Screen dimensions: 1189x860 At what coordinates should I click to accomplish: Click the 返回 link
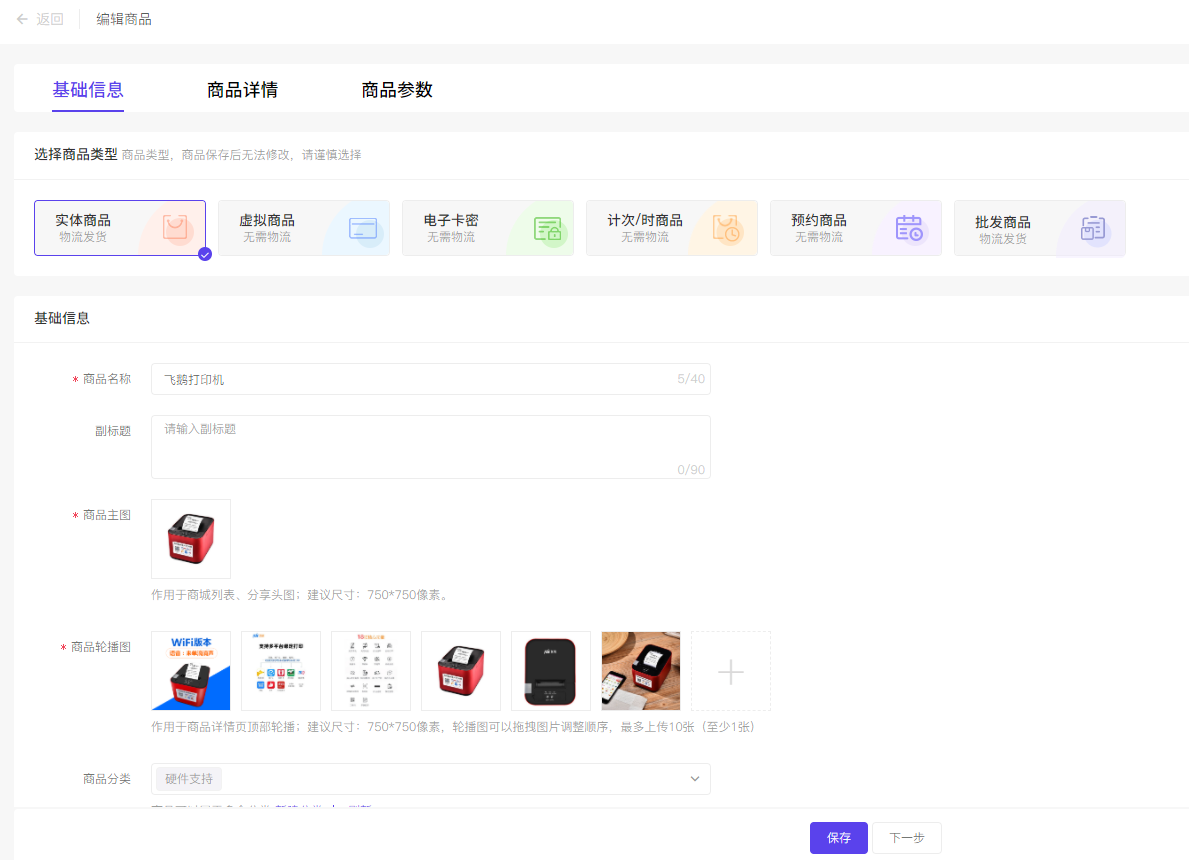50,19
